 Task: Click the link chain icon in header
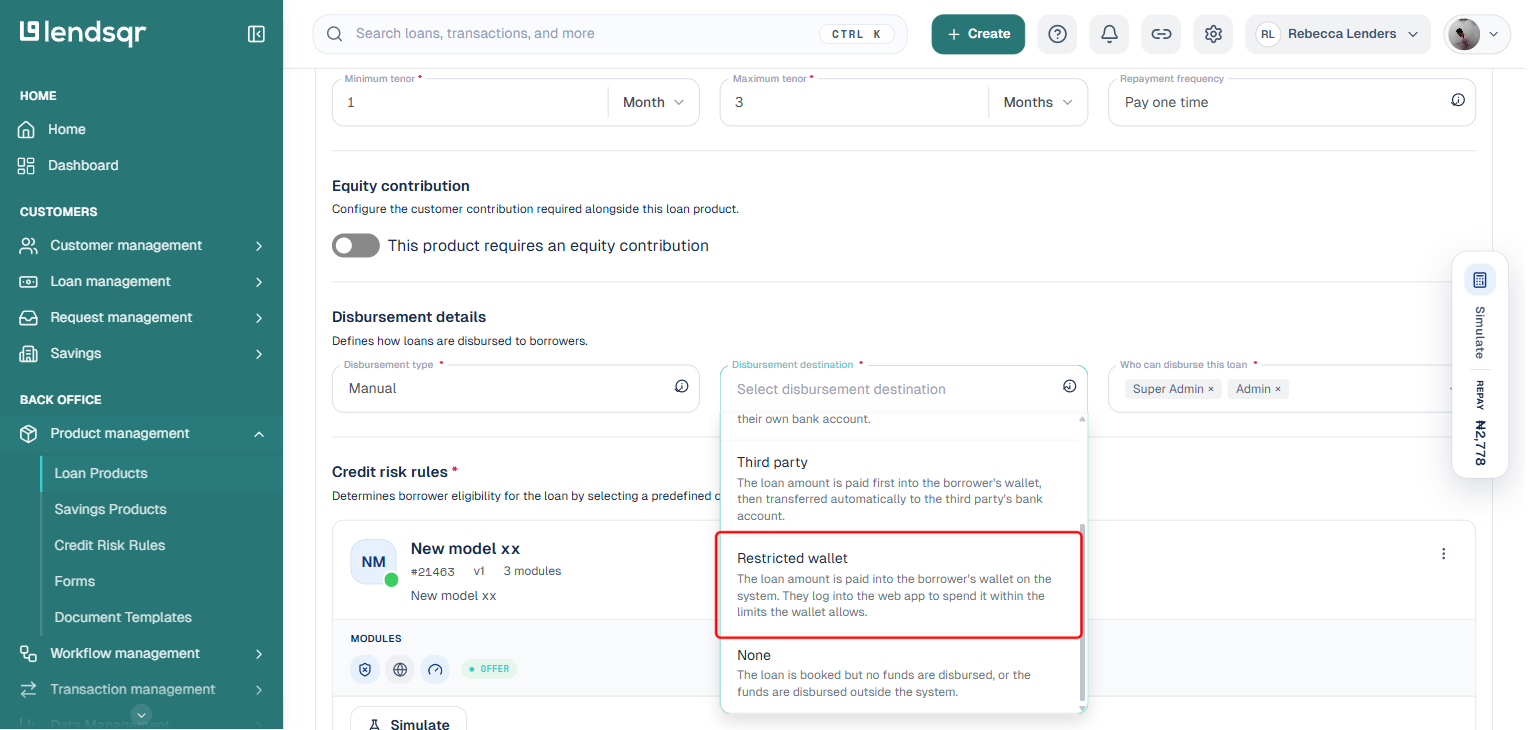point(1161,34)
